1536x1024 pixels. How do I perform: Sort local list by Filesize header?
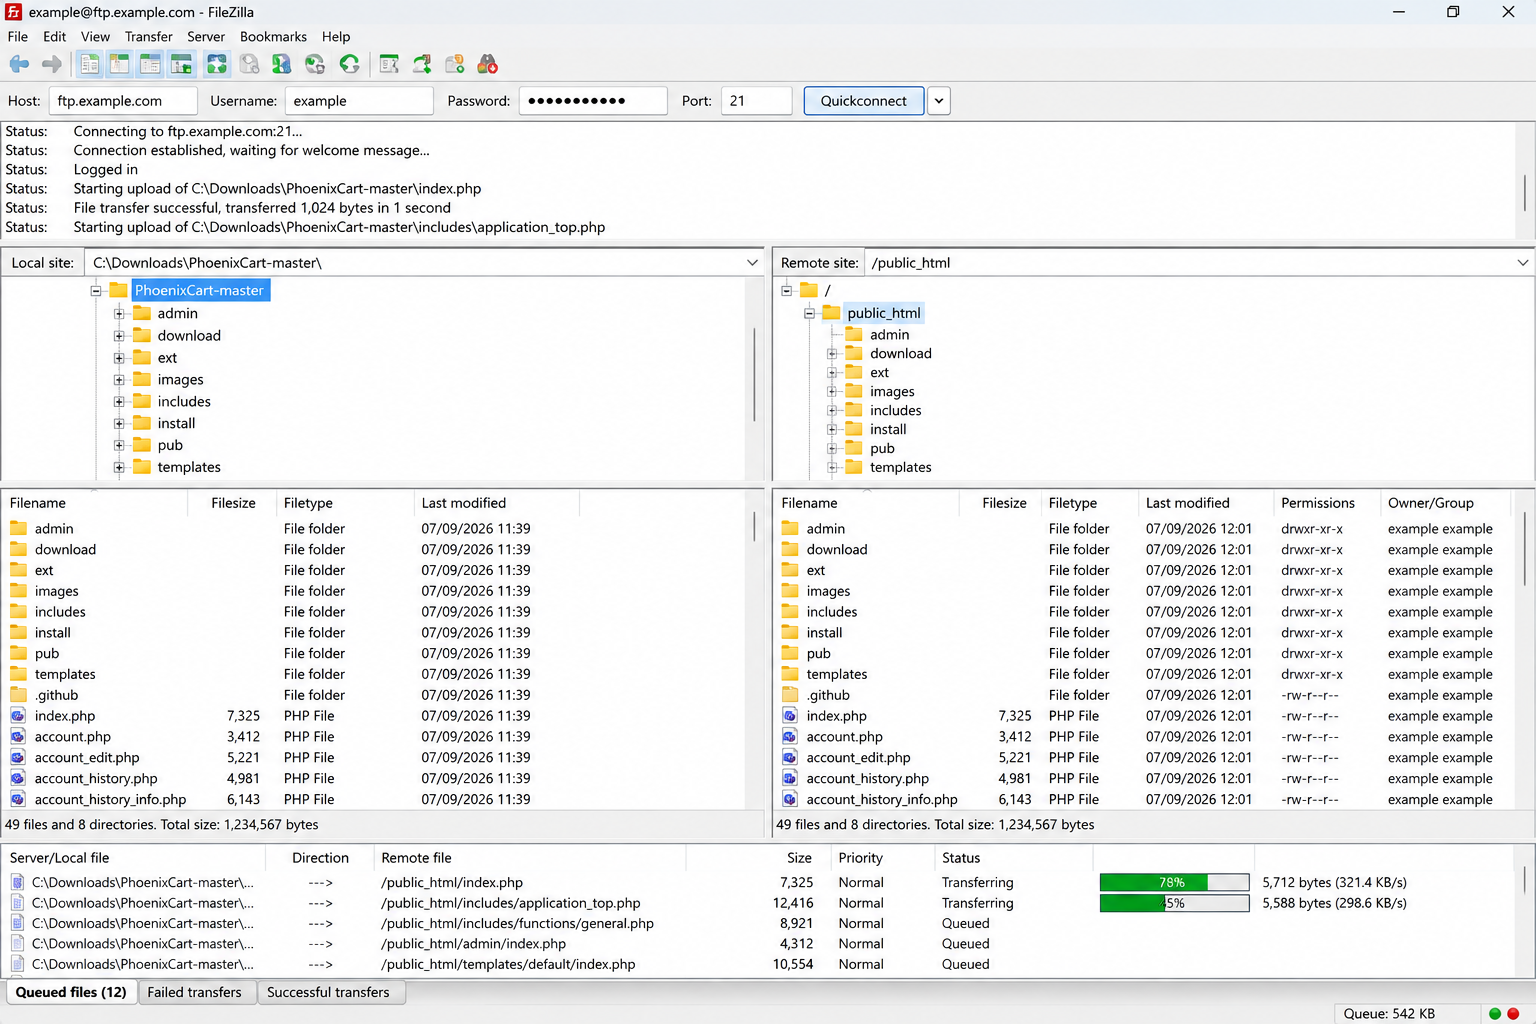pyautogui.click(x=232, y=503)
